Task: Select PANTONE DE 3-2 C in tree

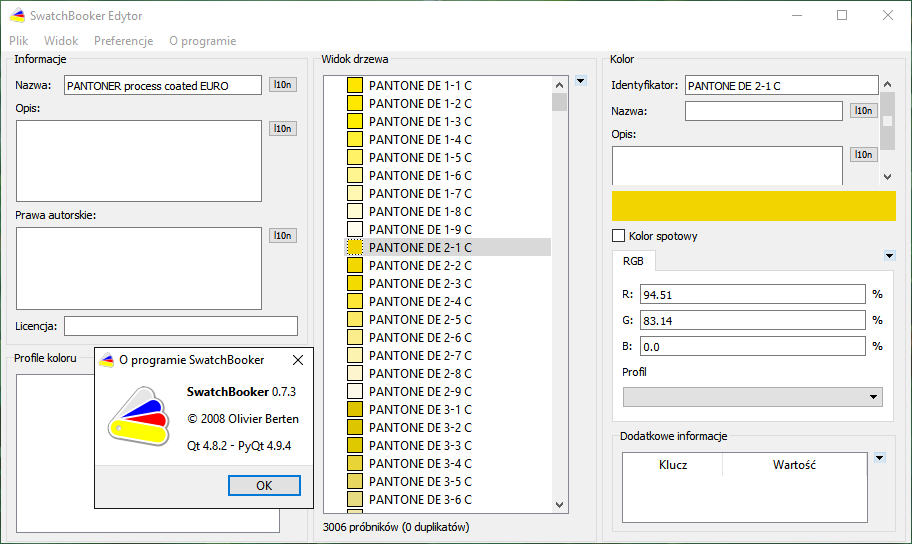Action: coord(420,428)
